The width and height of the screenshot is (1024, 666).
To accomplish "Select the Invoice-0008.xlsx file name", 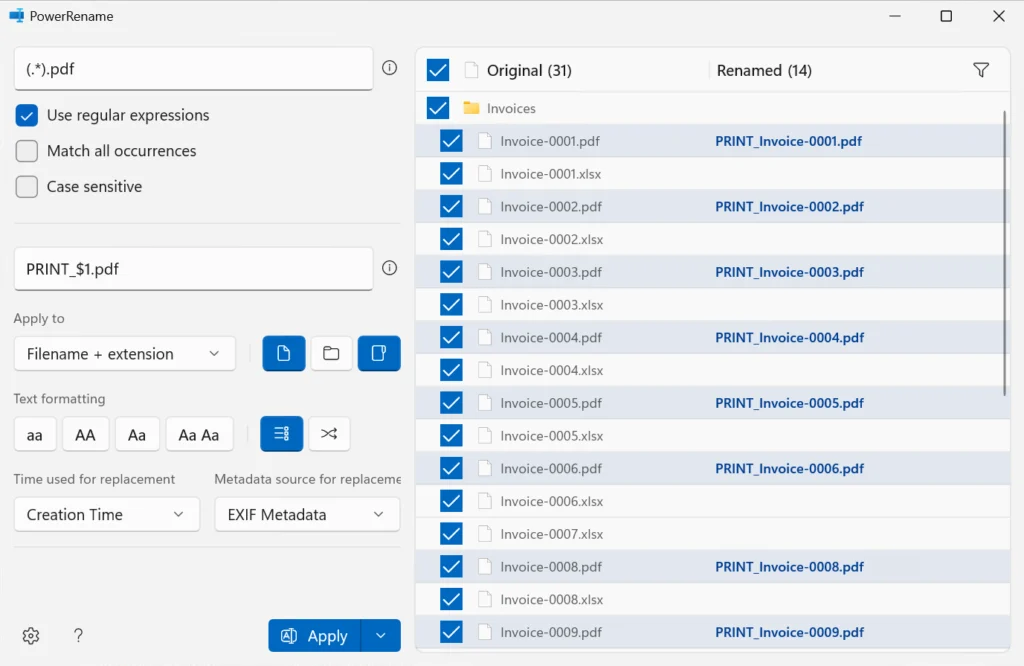I will coord(552,599).
